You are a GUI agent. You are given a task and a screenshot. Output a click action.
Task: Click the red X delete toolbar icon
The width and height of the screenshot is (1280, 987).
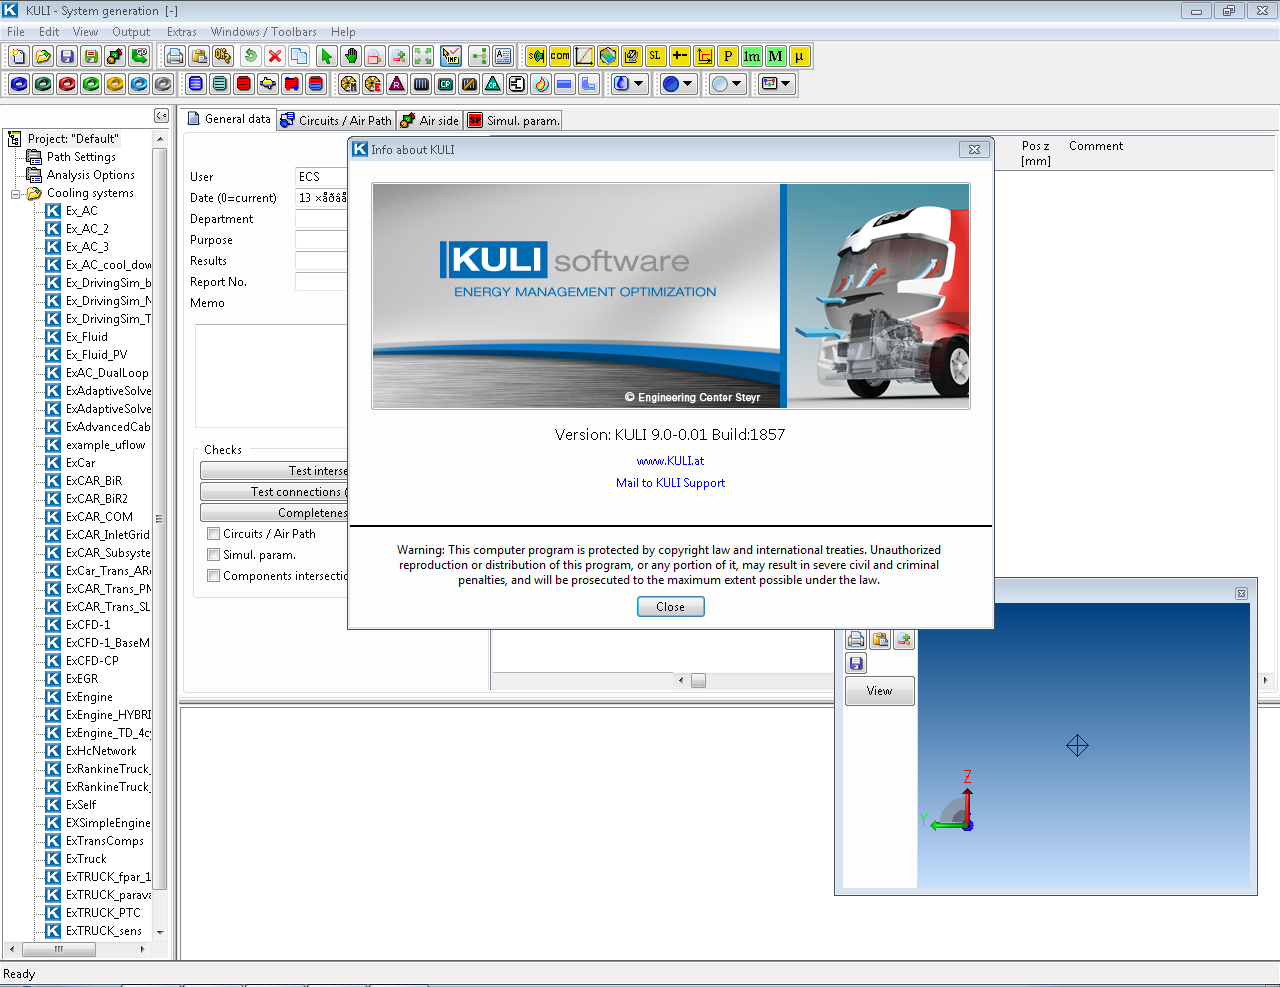pos(275,56)
